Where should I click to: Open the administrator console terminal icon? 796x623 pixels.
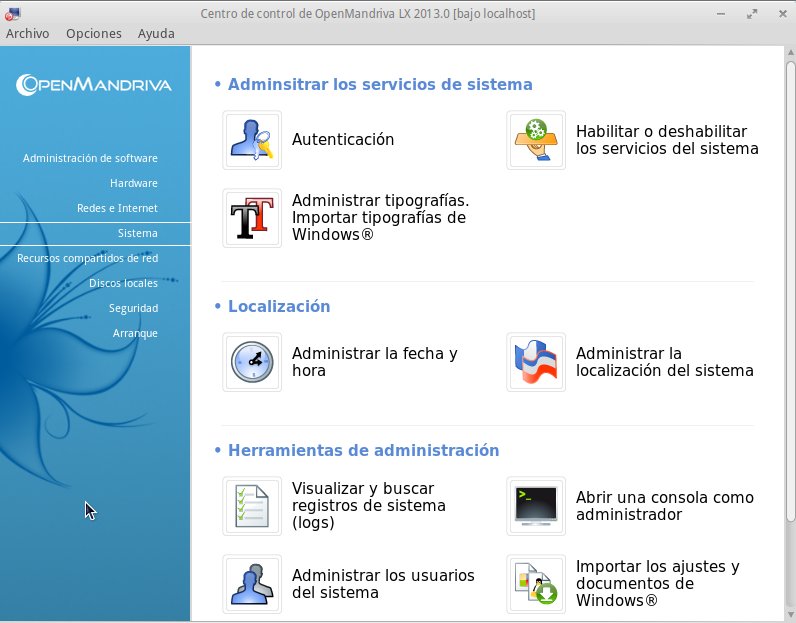pyautogui.click(x=536, y=506)
